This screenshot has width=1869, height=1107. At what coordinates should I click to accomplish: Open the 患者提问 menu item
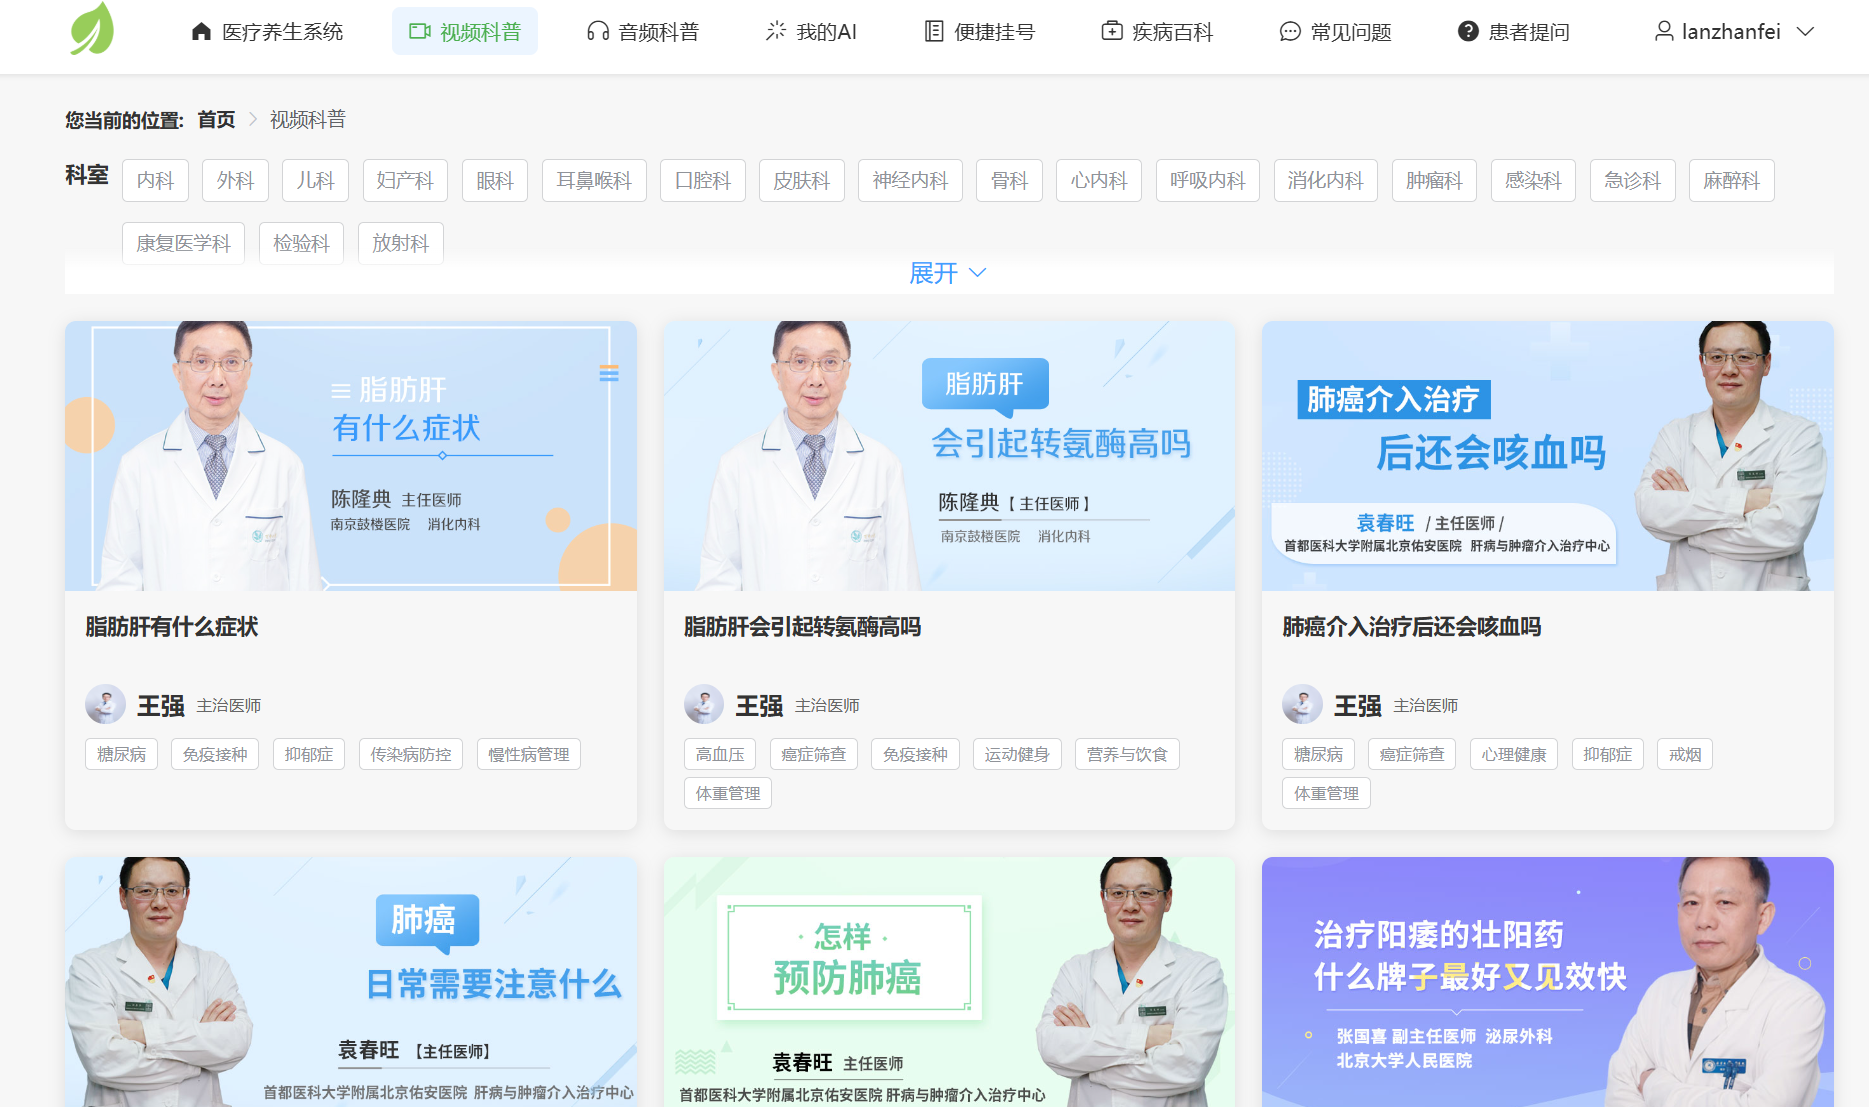tap(1513, 32)
